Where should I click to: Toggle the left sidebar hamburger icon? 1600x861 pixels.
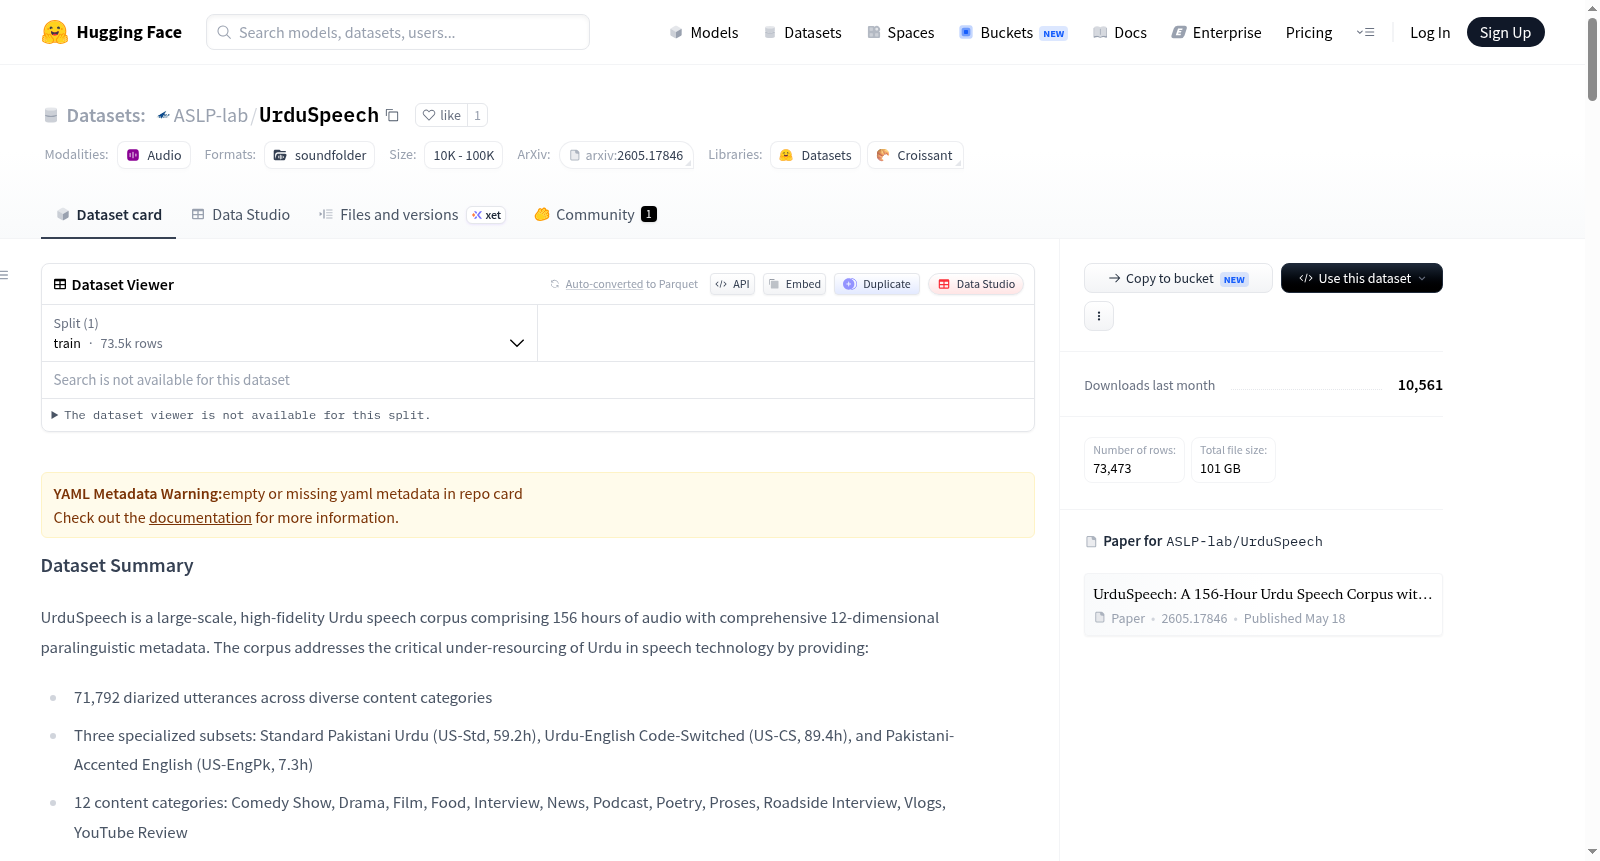point(4,274)
